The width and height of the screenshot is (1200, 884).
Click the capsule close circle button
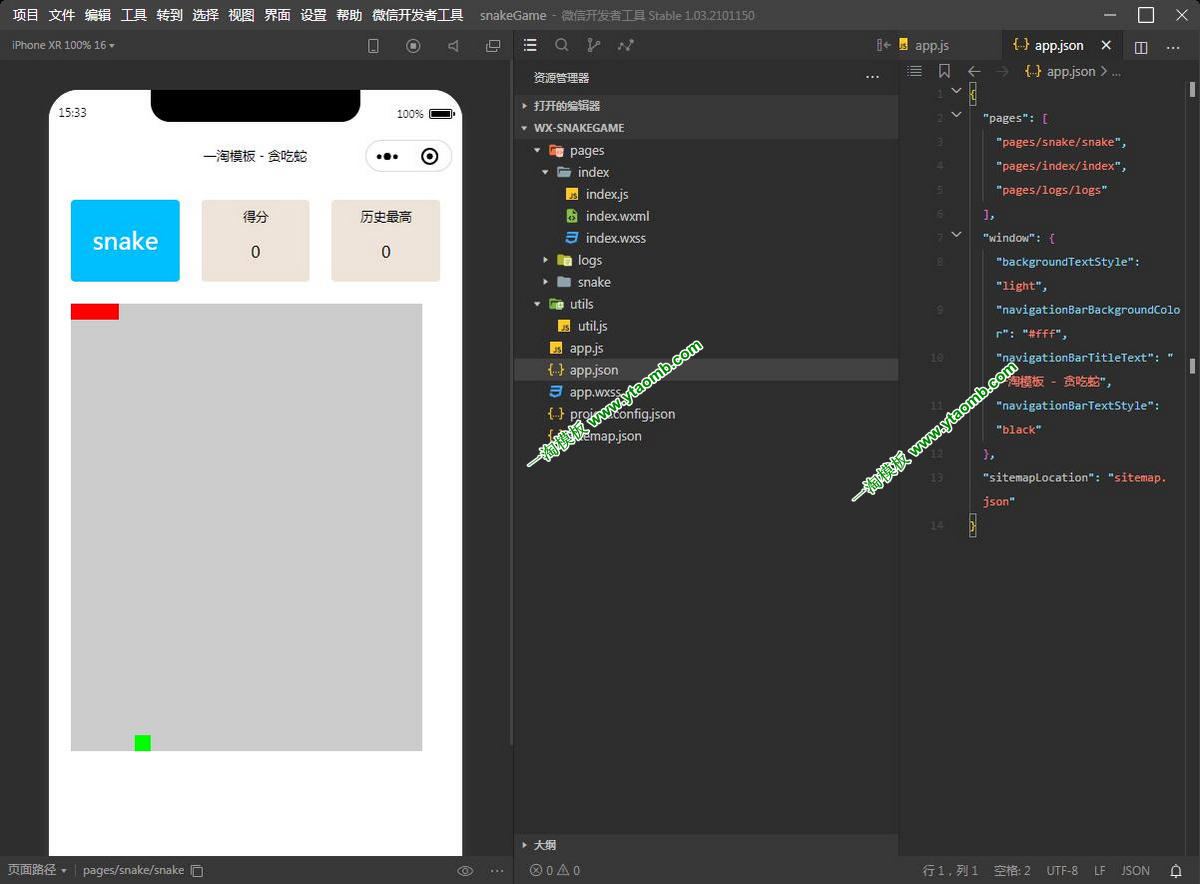point(430,156)
